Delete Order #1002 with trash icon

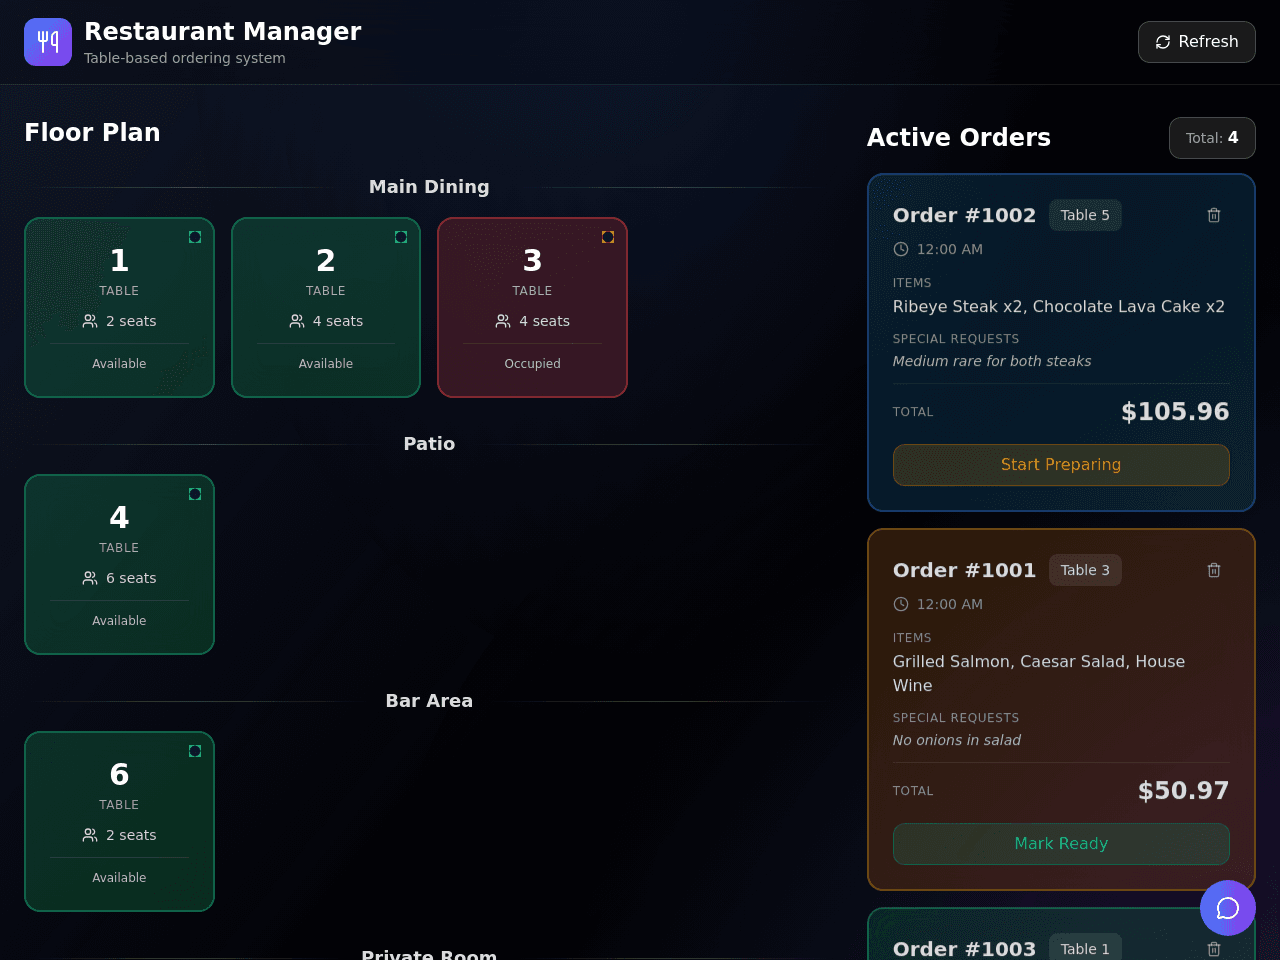tap(1214, 215)
